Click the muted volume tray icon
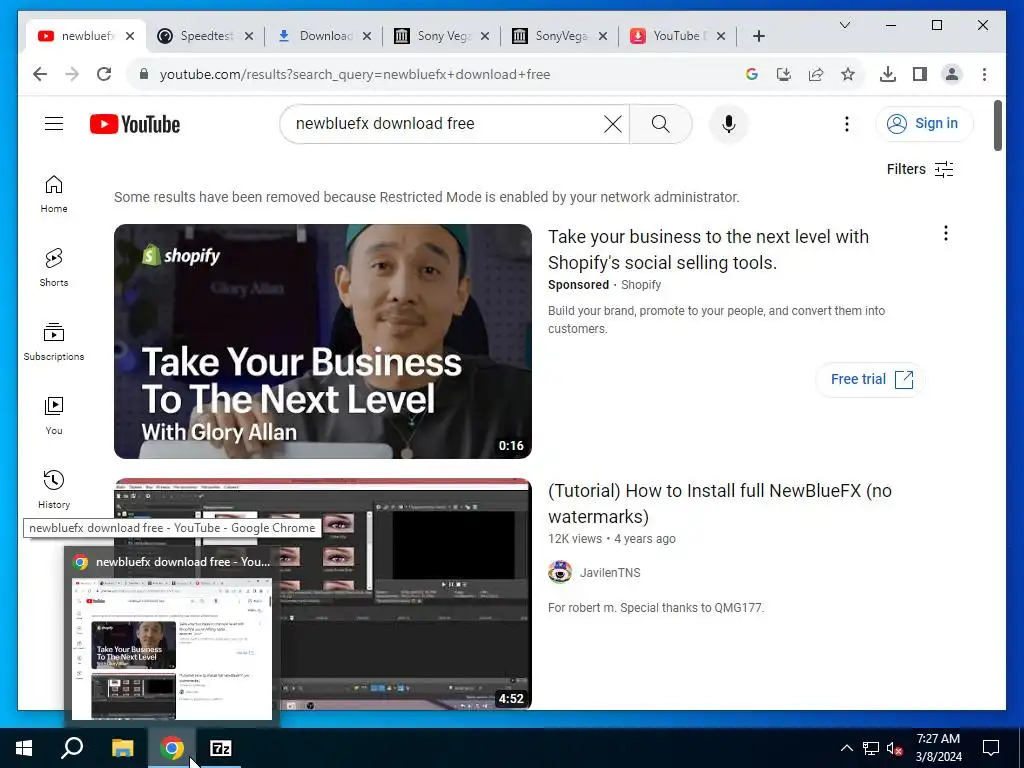This screenshot has height=768, width=1024. [x=895, y=748]
